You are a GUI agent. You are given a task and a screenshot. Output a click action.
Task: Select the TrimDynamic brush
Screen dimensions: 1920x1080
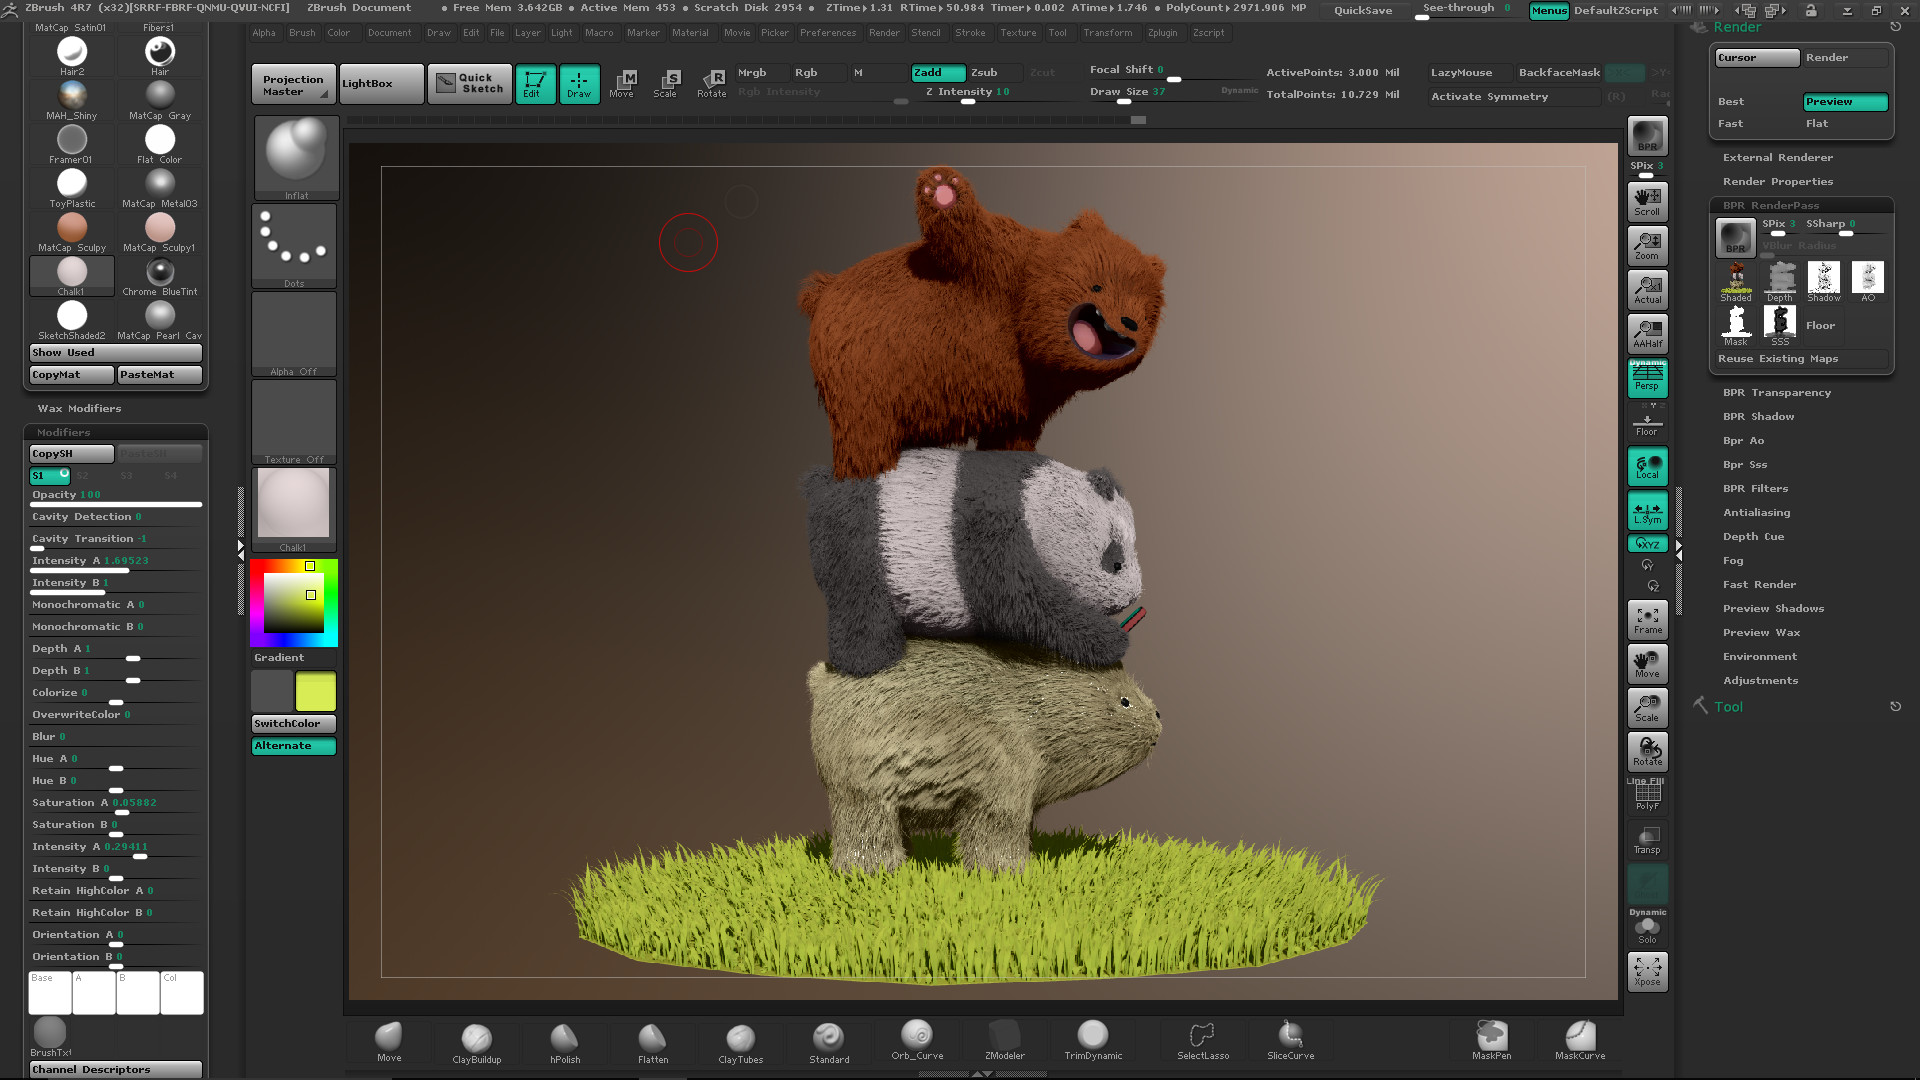coord(1093,1041)
